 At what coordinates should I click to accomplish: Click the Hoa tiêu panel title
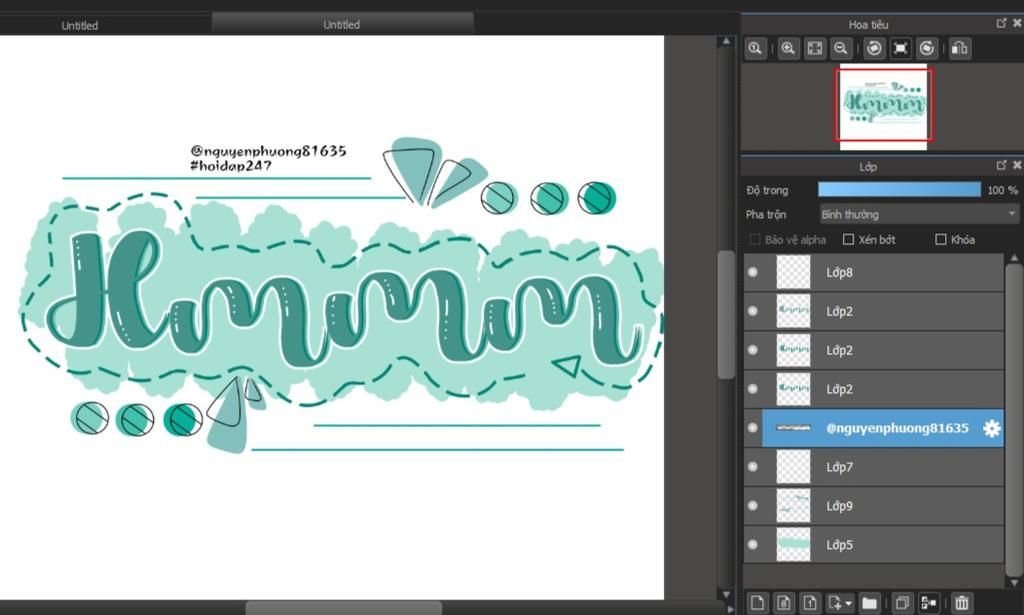[x=868, y=24]
